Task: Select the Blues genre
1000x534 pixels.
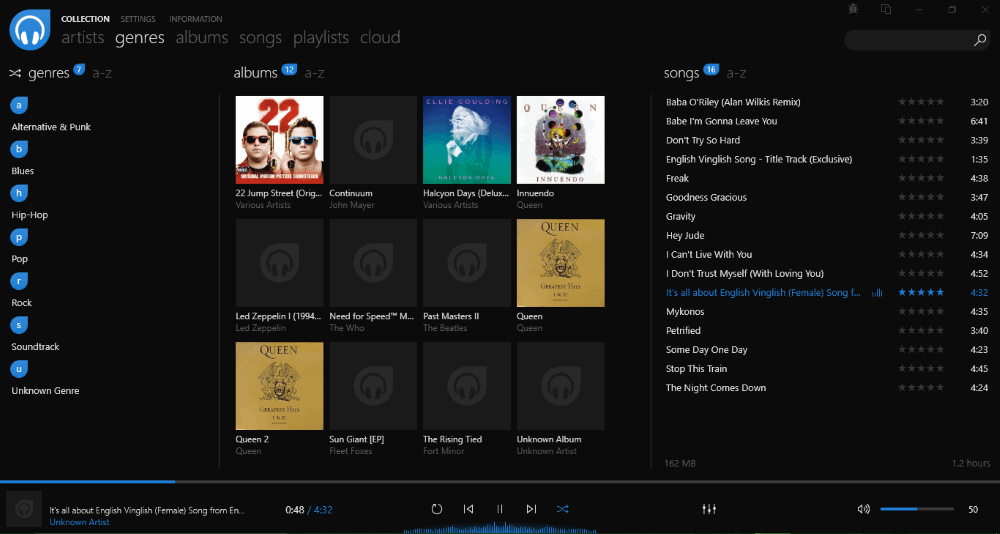Action: coord(23,171)
